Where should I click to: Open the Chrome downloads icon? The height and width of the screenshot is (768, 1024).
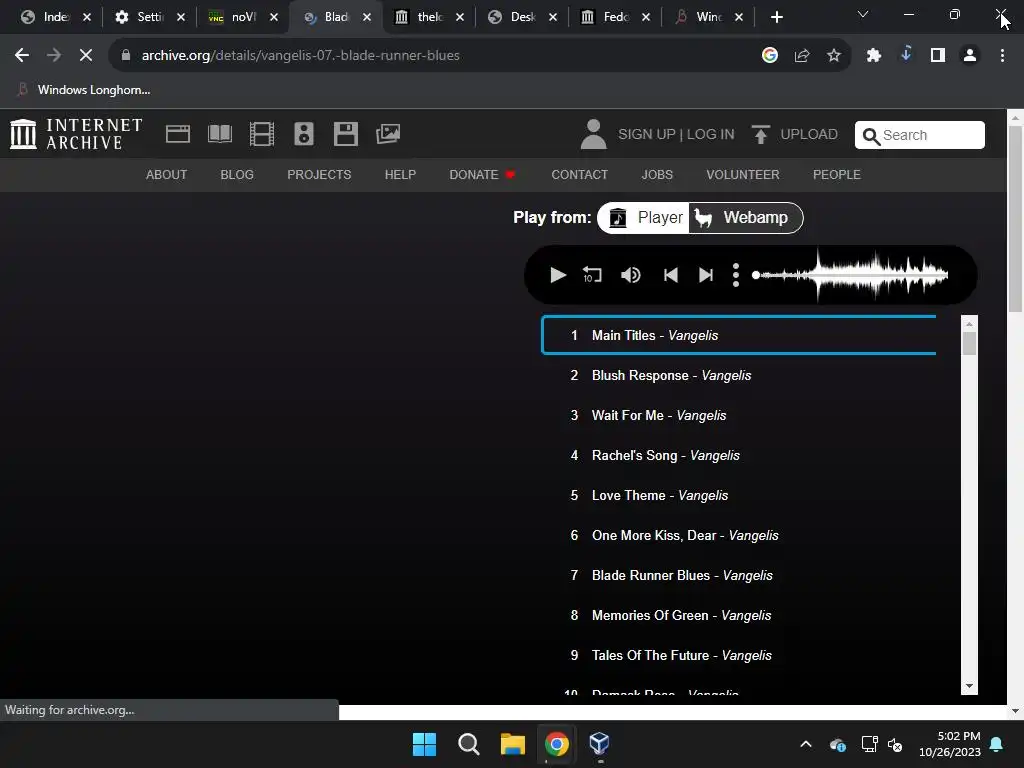906,55
